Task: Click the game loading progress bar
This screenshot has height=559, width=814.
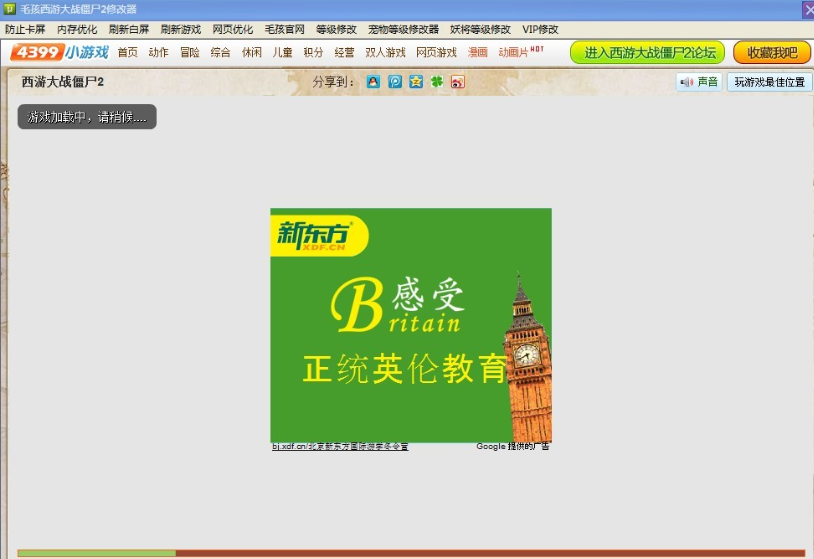Action: pyautogui.click(x=411, y=553)
